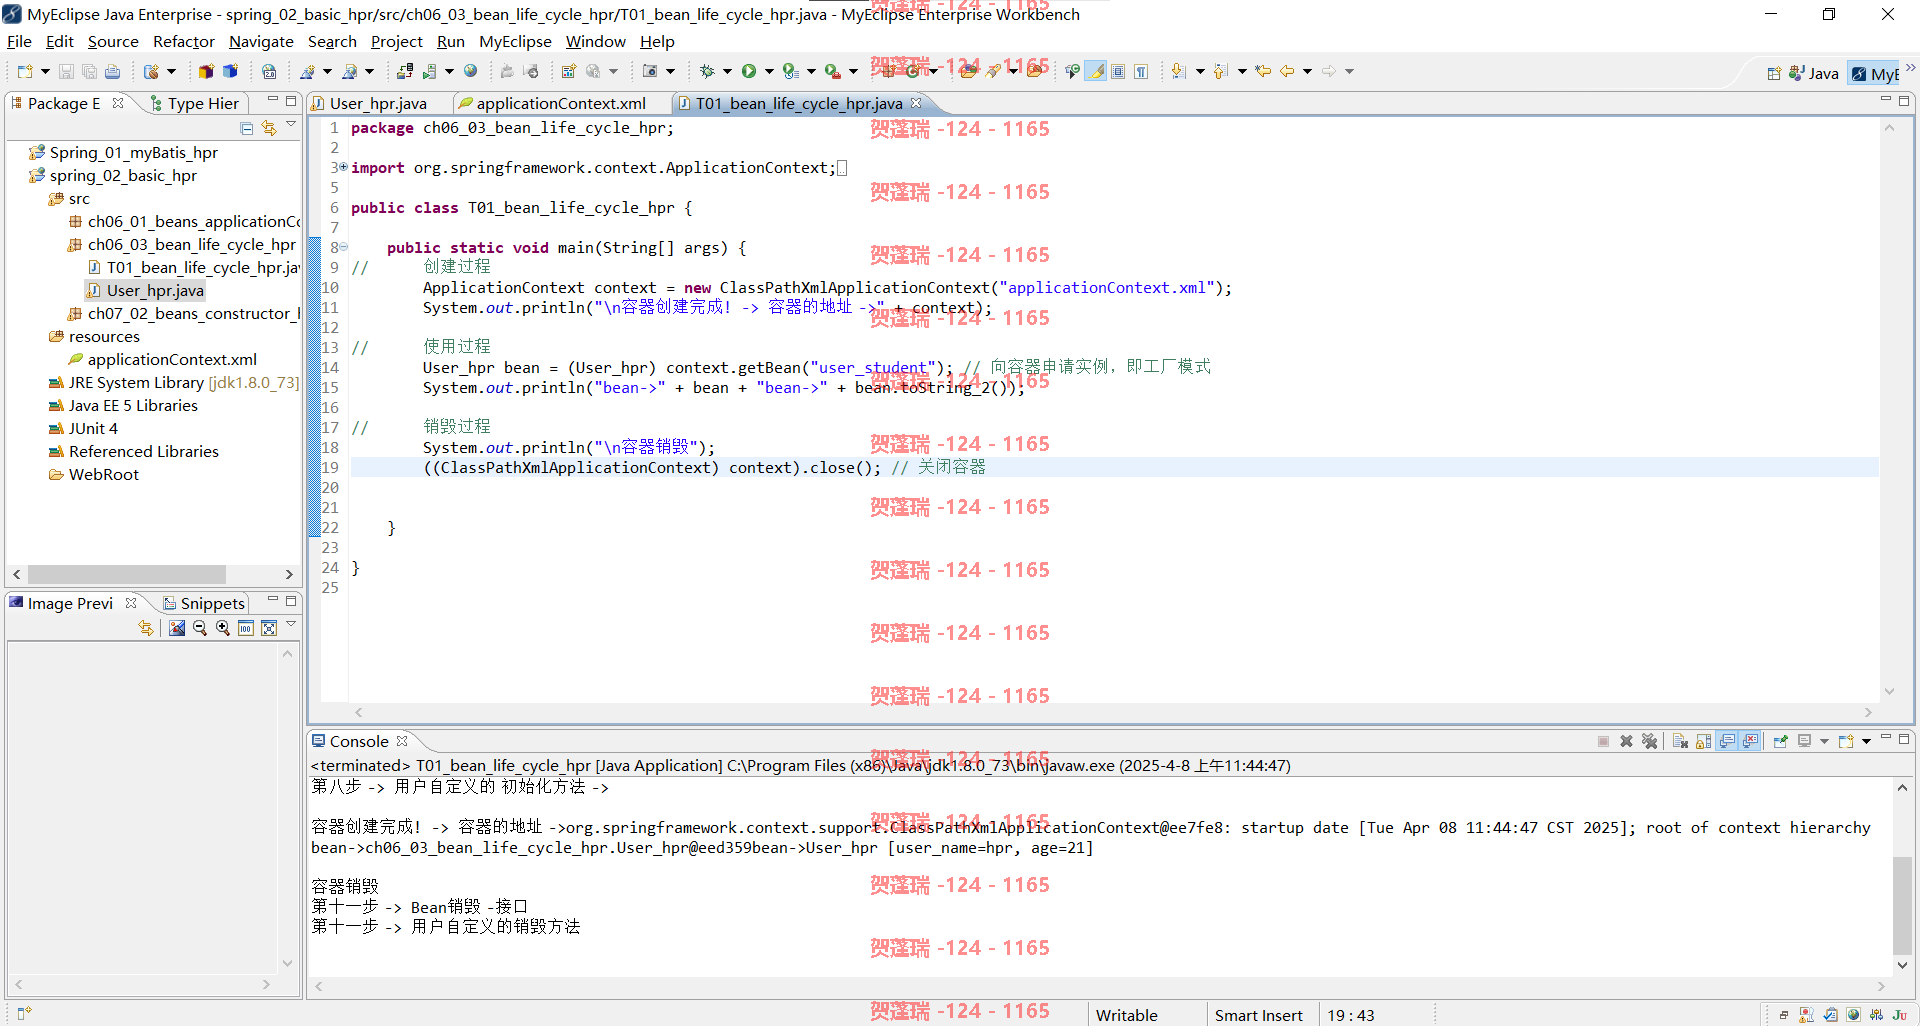Close the T01_bean_life_cycle_hpr.java tab
Screen dimensions: 1920x1026
coord(916,103)
